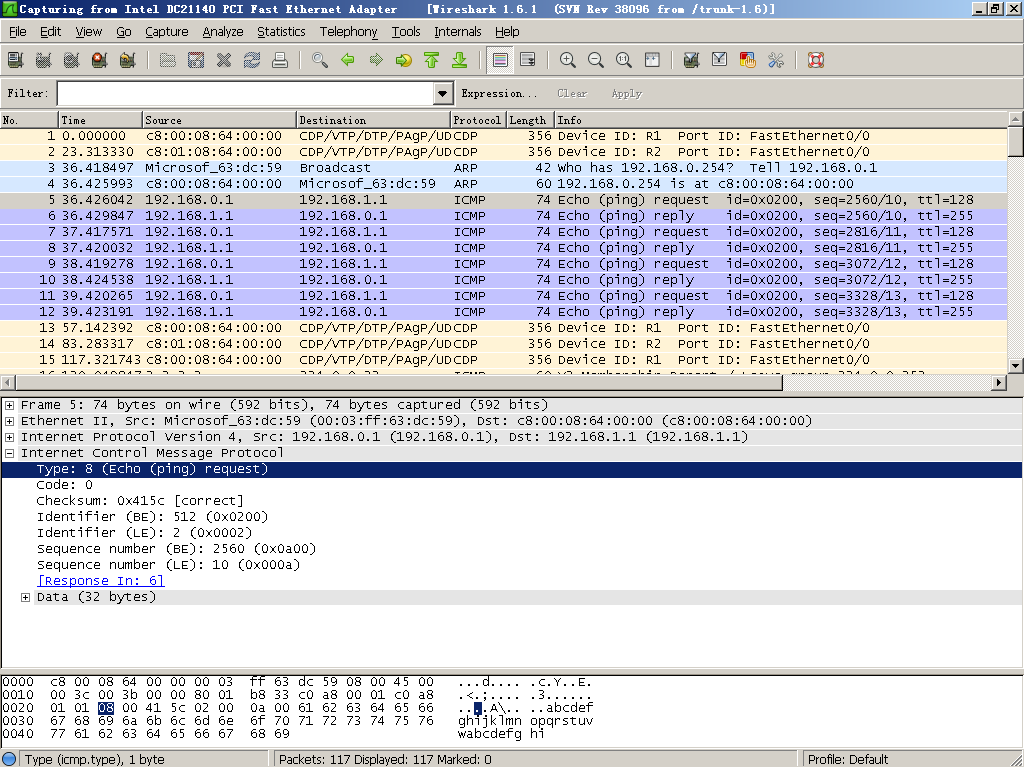Follow the Response In: 6 link
Image resolution: width=1024 pixels, height=768 pixels.
point(101,581)
